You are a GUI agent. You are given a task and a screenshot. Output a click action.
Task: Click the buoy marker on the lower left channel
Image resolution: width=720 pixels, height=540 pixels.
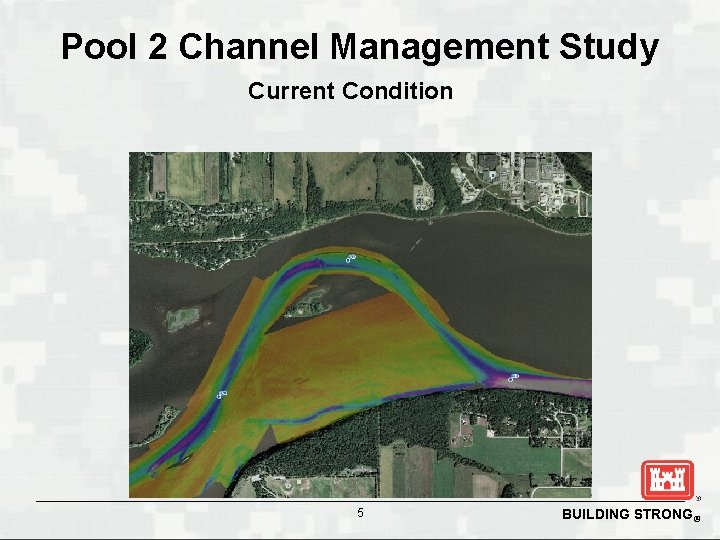click(222, 394)
